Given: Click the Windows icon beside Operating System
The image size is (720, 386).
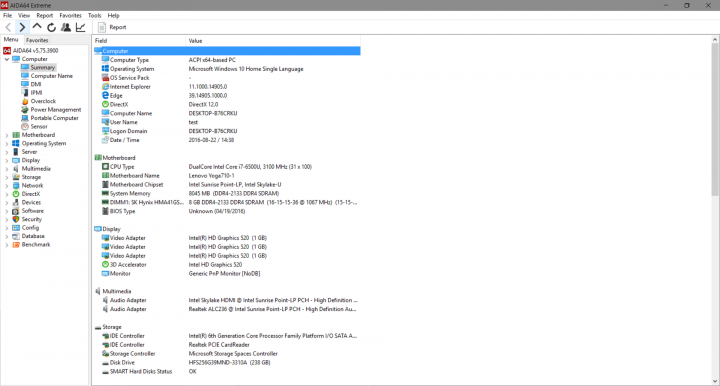Looking at the screenshot, I should (x=105, y=69).
